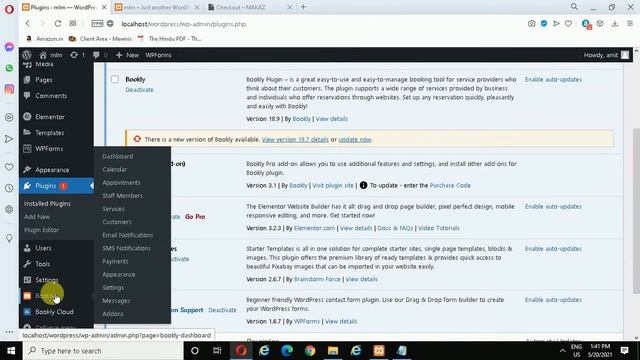The image size is (640, 360).
Task: Open Opera sidebar bookmarks heart
Action: (x=9, y=167)
